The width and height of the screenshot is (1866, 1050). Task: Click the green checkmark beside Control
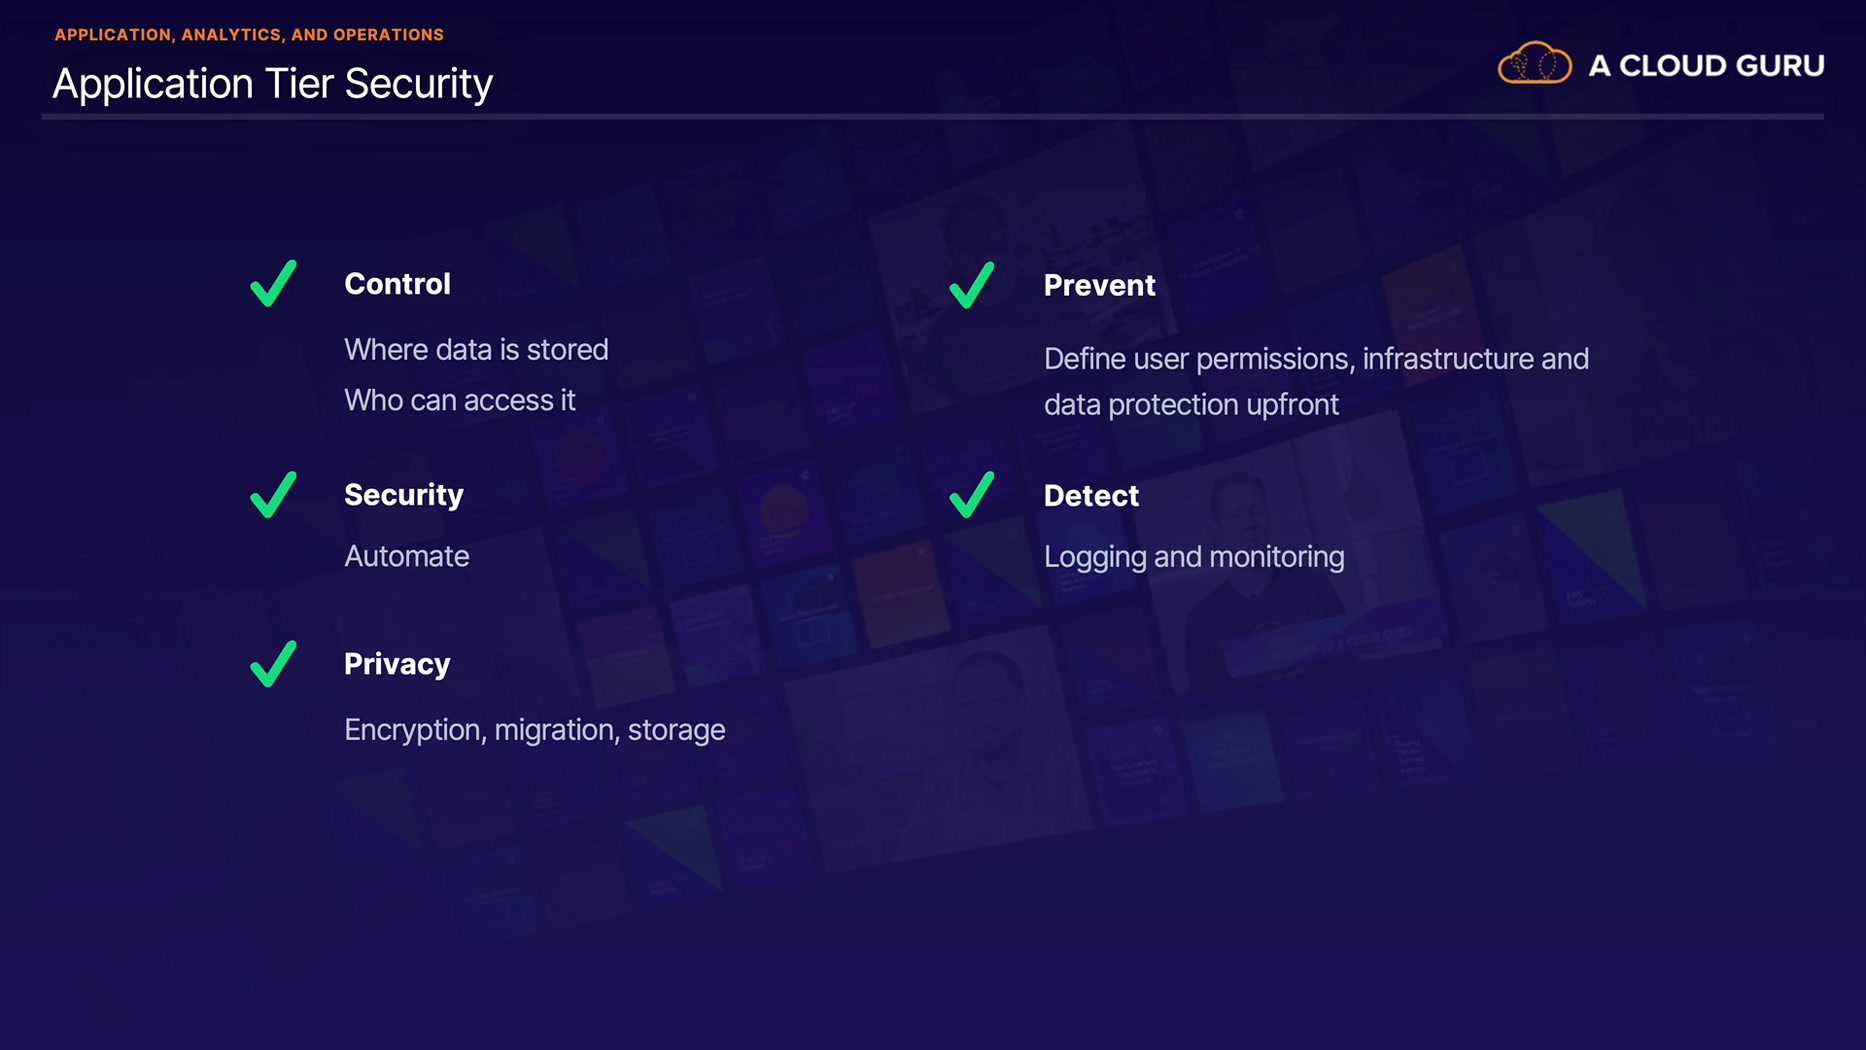coord(273,283)
